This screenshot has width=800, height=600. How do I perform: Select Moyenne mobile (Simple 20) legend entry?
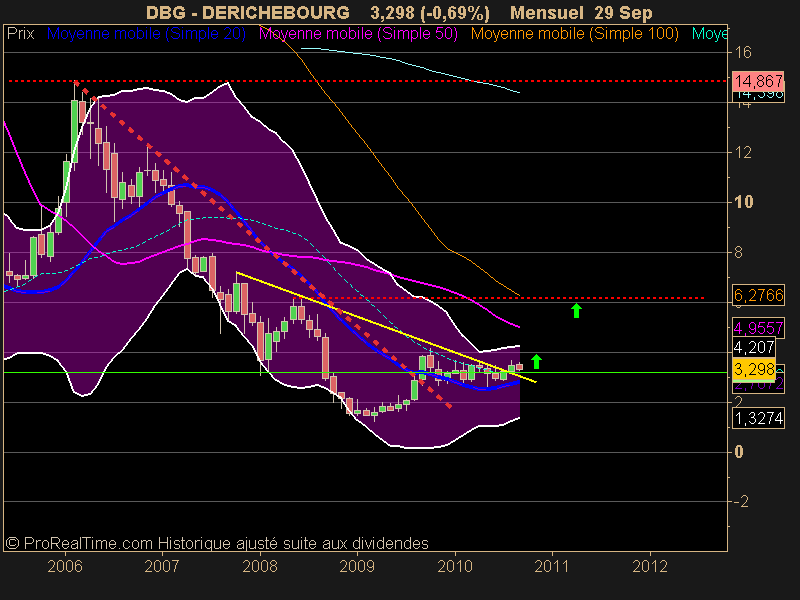(146, 34)
